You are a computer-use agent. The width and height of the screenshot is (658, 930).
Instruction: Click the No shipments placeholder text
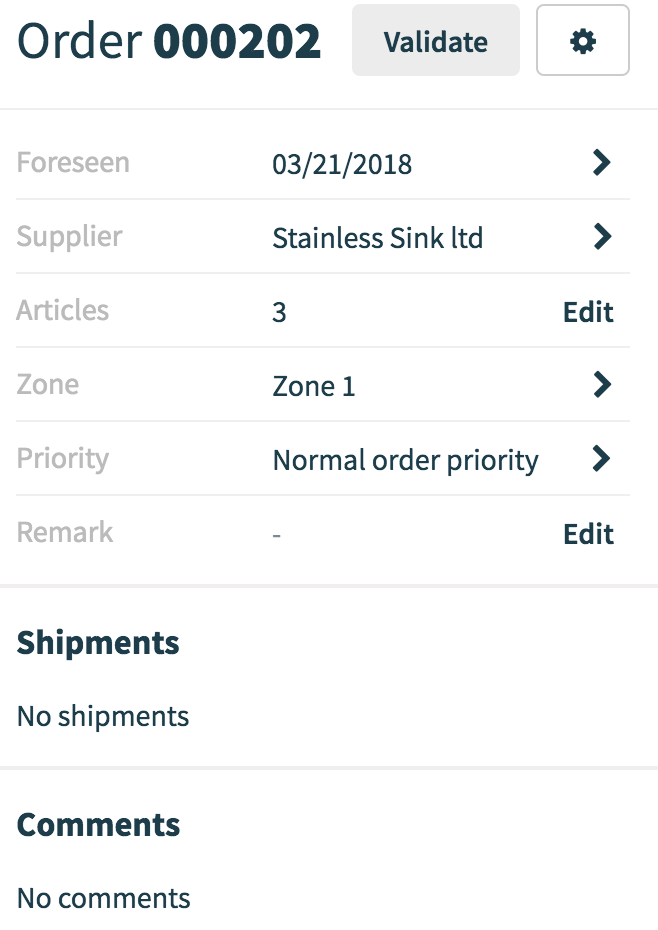point(102,716)
